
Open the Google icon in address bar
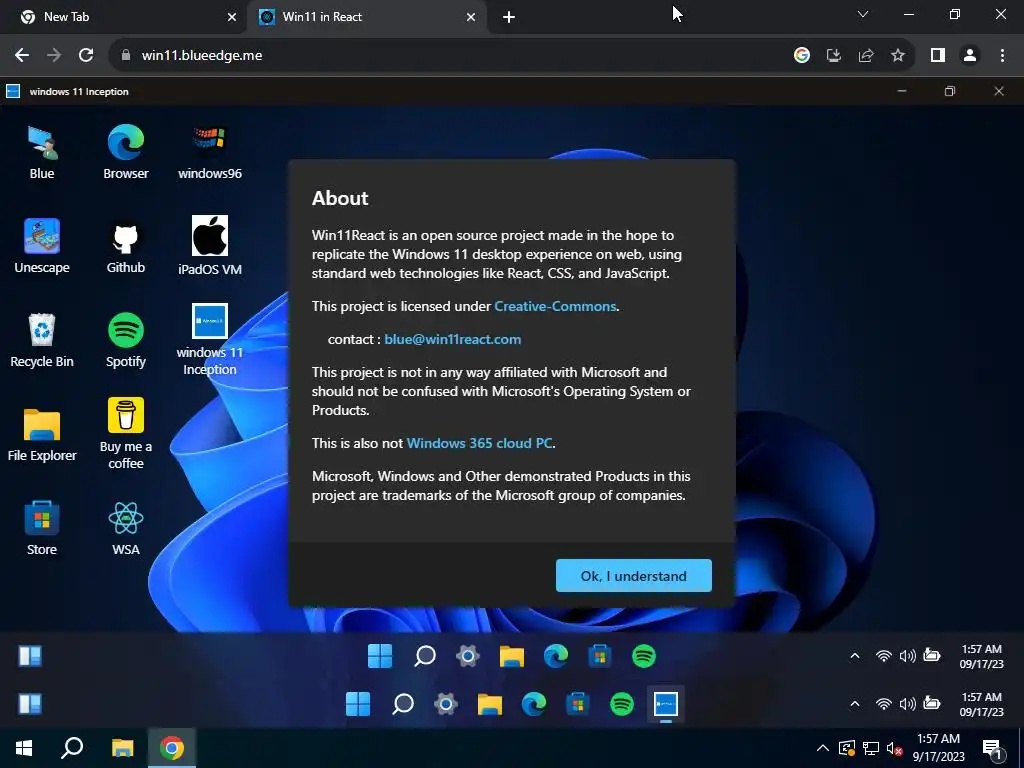[x=802, y=56]
